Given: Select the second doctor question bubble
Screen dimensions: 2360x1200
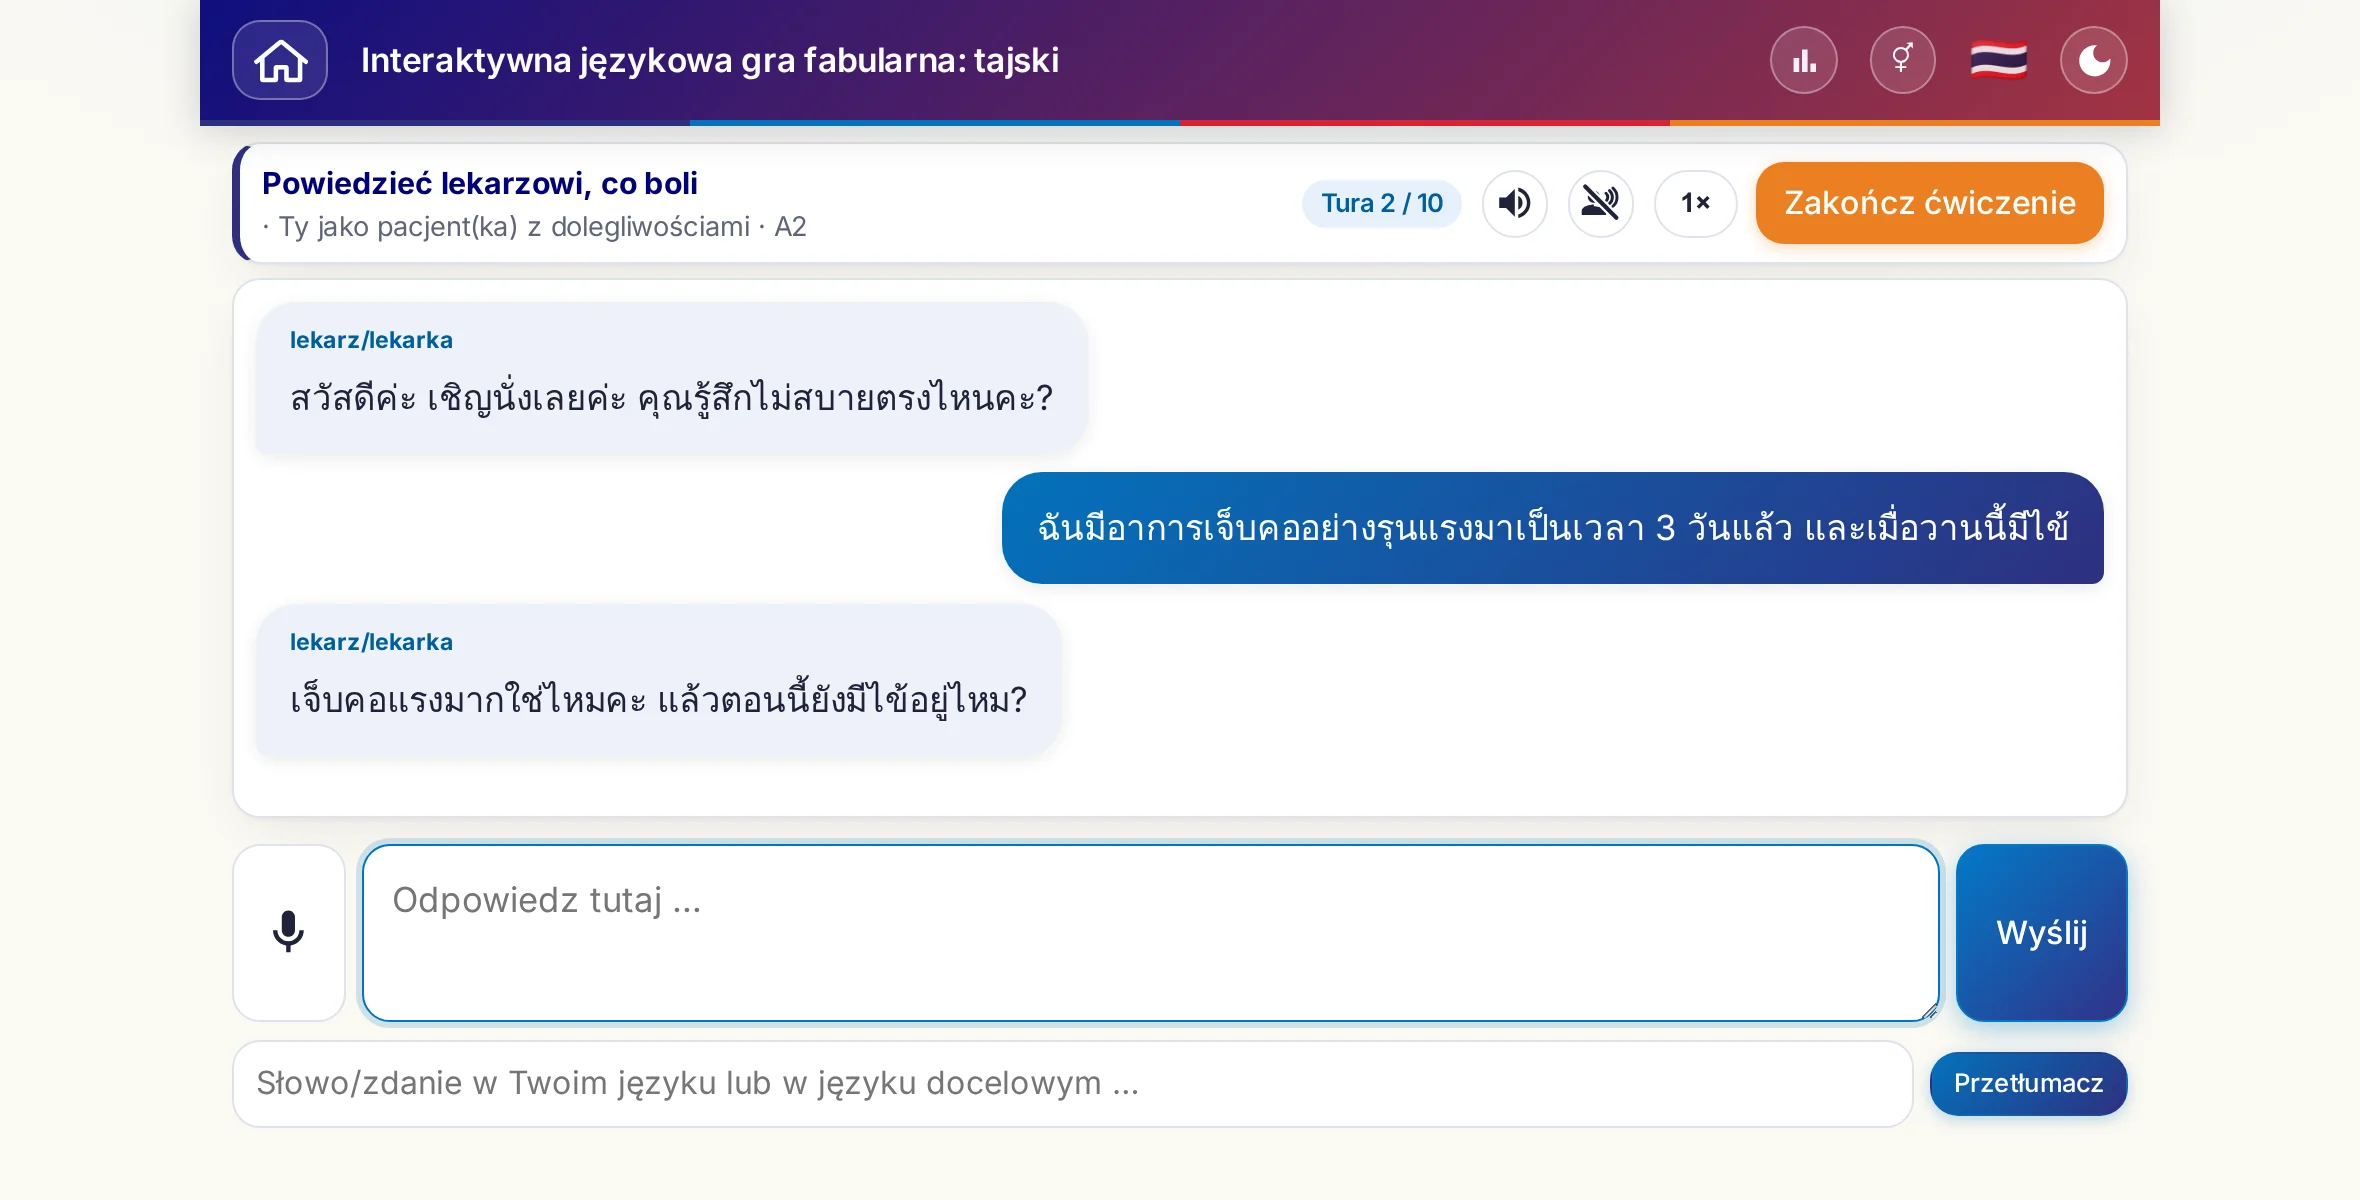Looking at the screenshot, I should [x=658, y=681].
